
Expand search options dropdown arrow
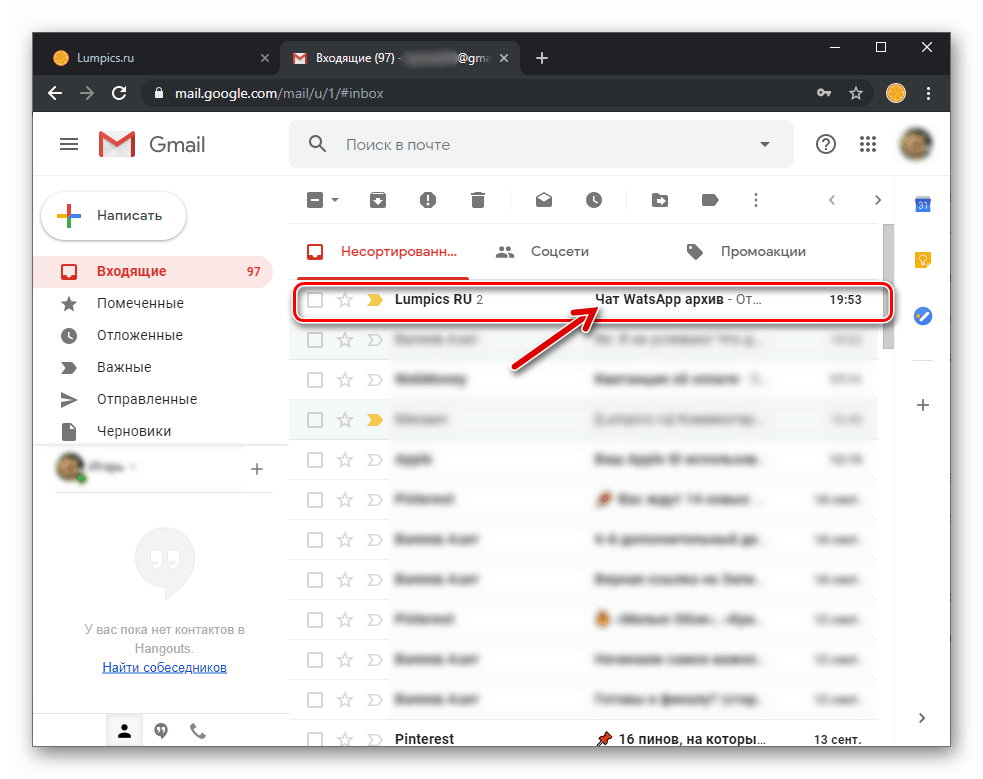(x=765, y=145)
